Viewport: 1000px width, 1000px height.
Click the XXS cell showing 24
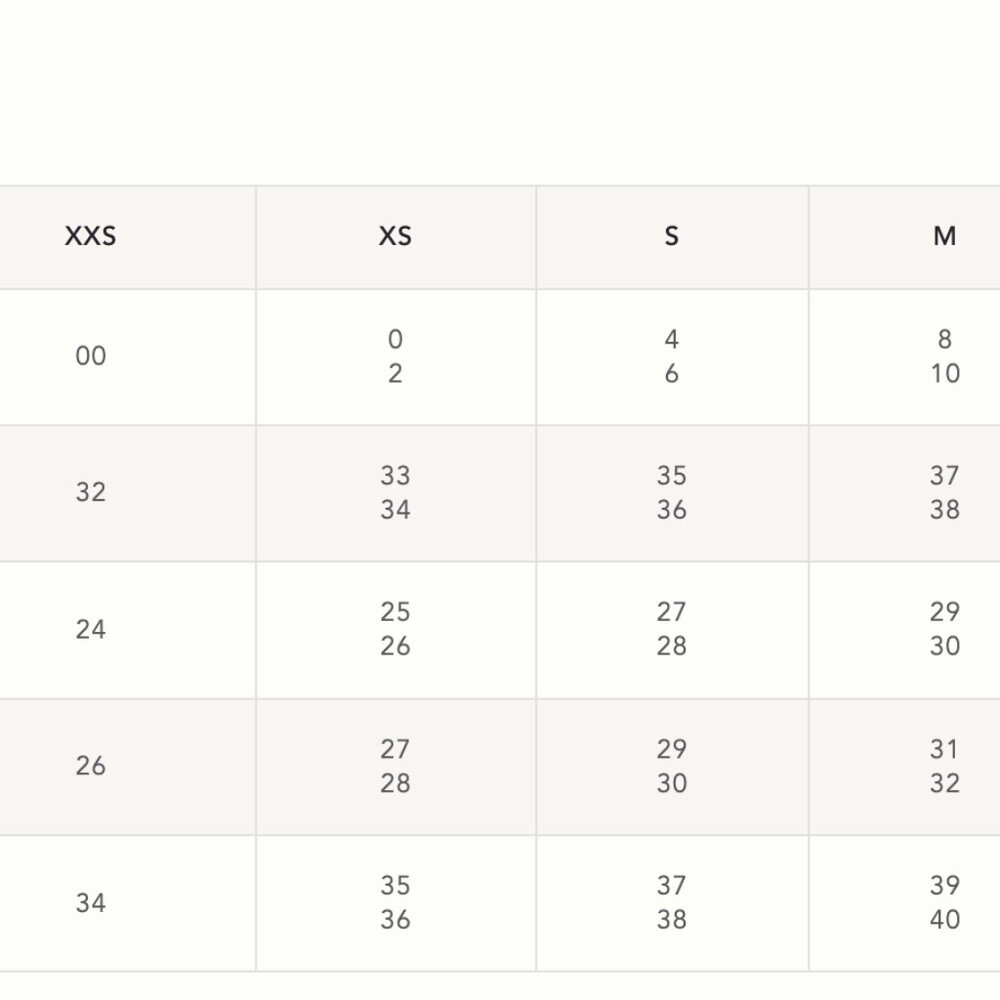pos(91,629)
